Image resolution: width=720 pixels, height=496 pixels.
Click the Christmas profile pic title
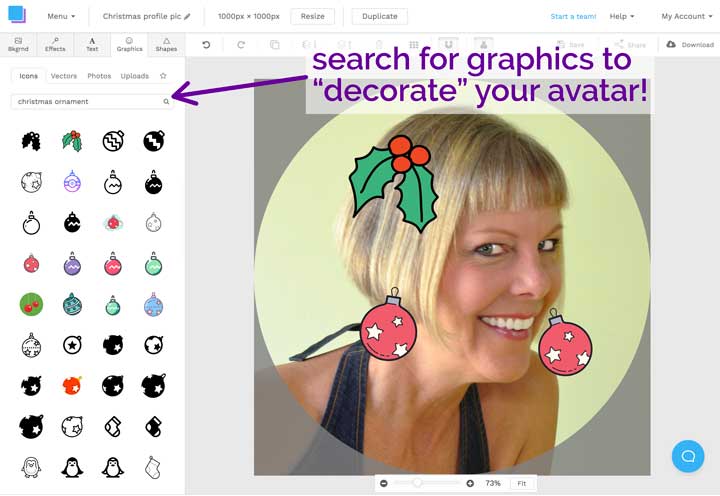tap(142, 16)
